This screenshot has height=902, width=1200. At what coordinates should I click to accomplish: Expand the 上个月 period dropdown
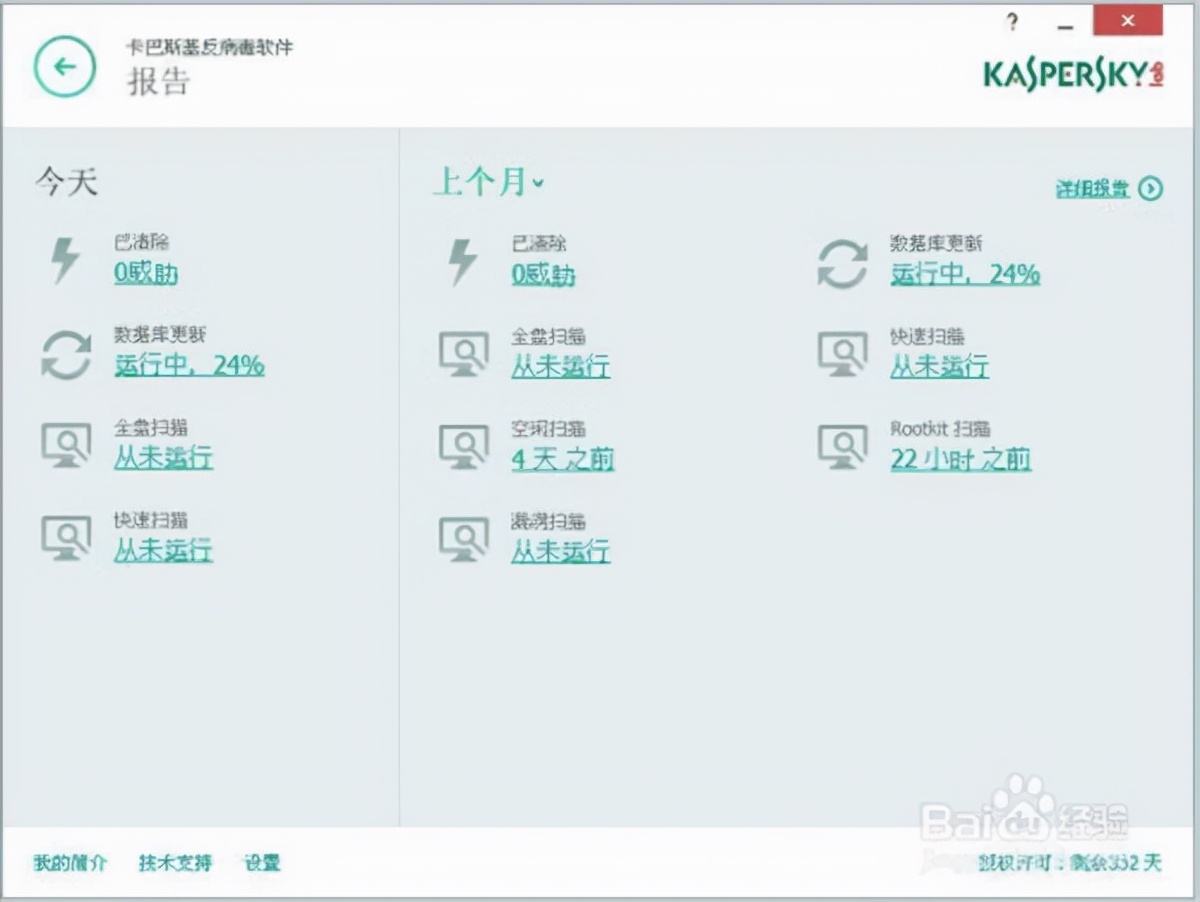tap(488, 182)
